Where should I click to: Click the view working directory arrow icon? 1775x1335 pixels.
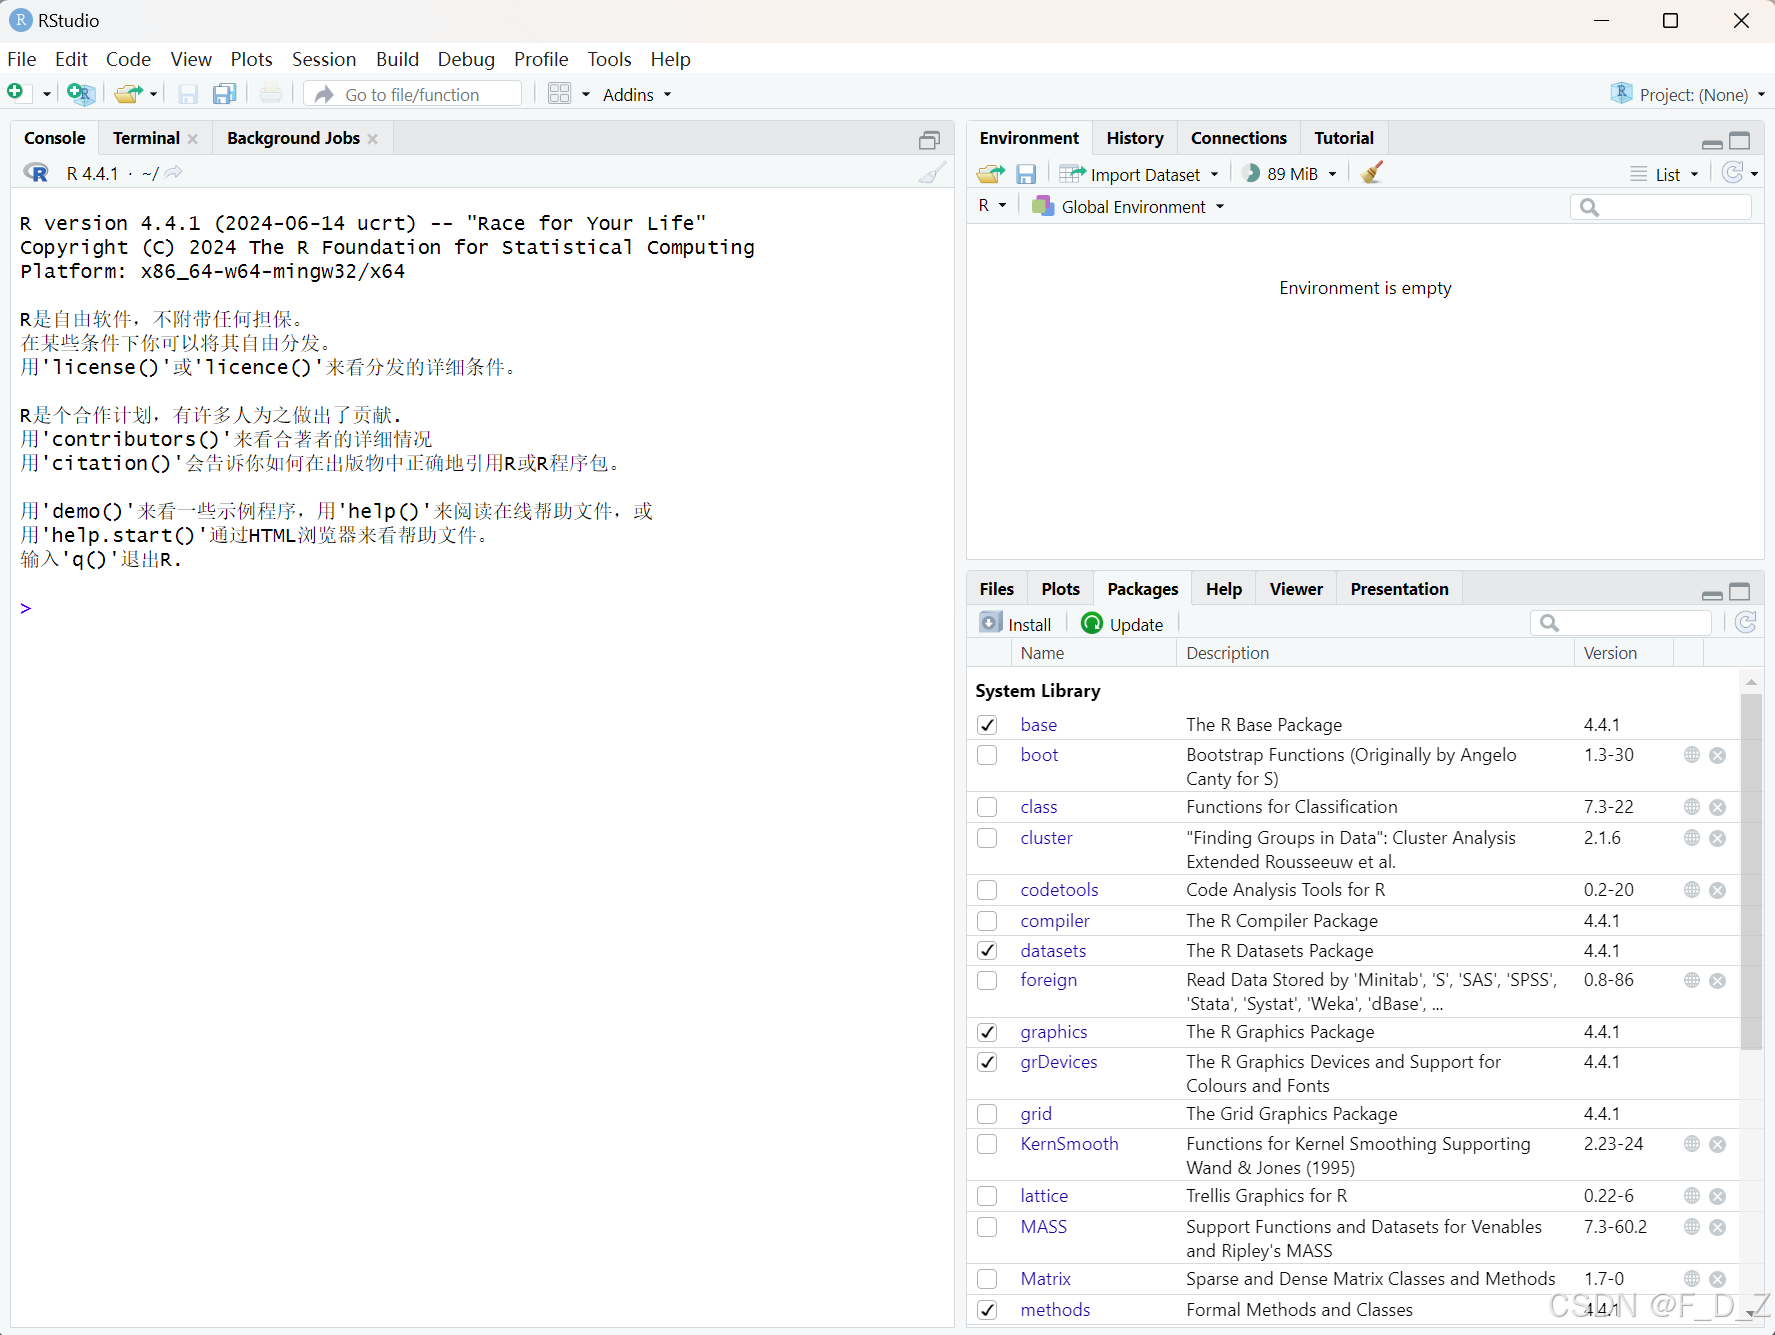point(174,173)
